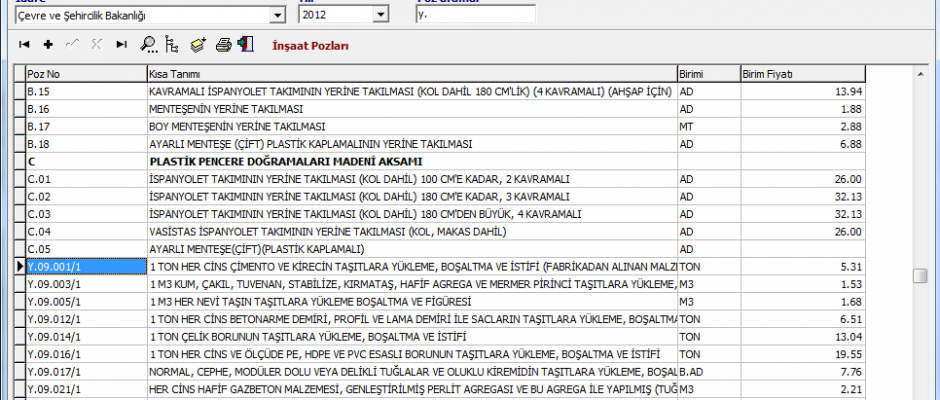Click in the search field containing 'y.'
The height and width of the screenshot is (400, 940).
pyautogui.click(x=475, y=15)
